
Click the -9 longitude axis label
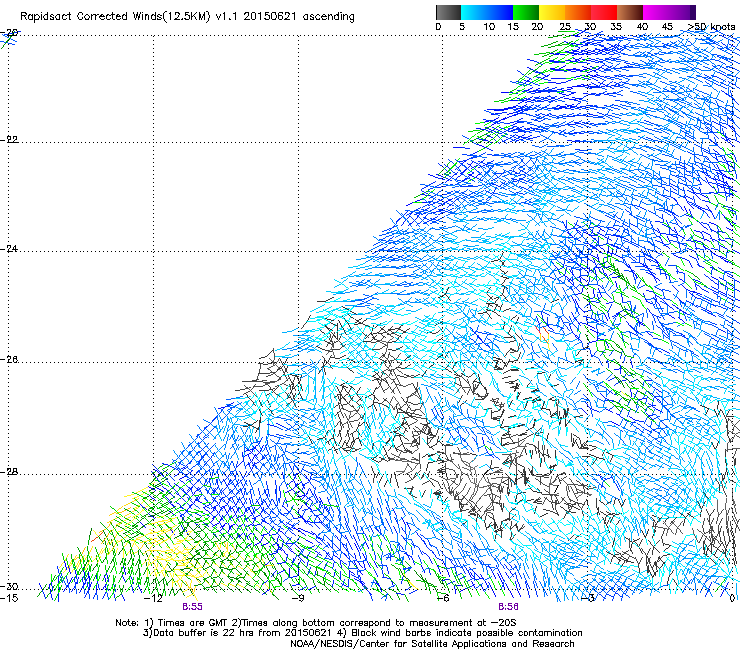pos(298,599)
